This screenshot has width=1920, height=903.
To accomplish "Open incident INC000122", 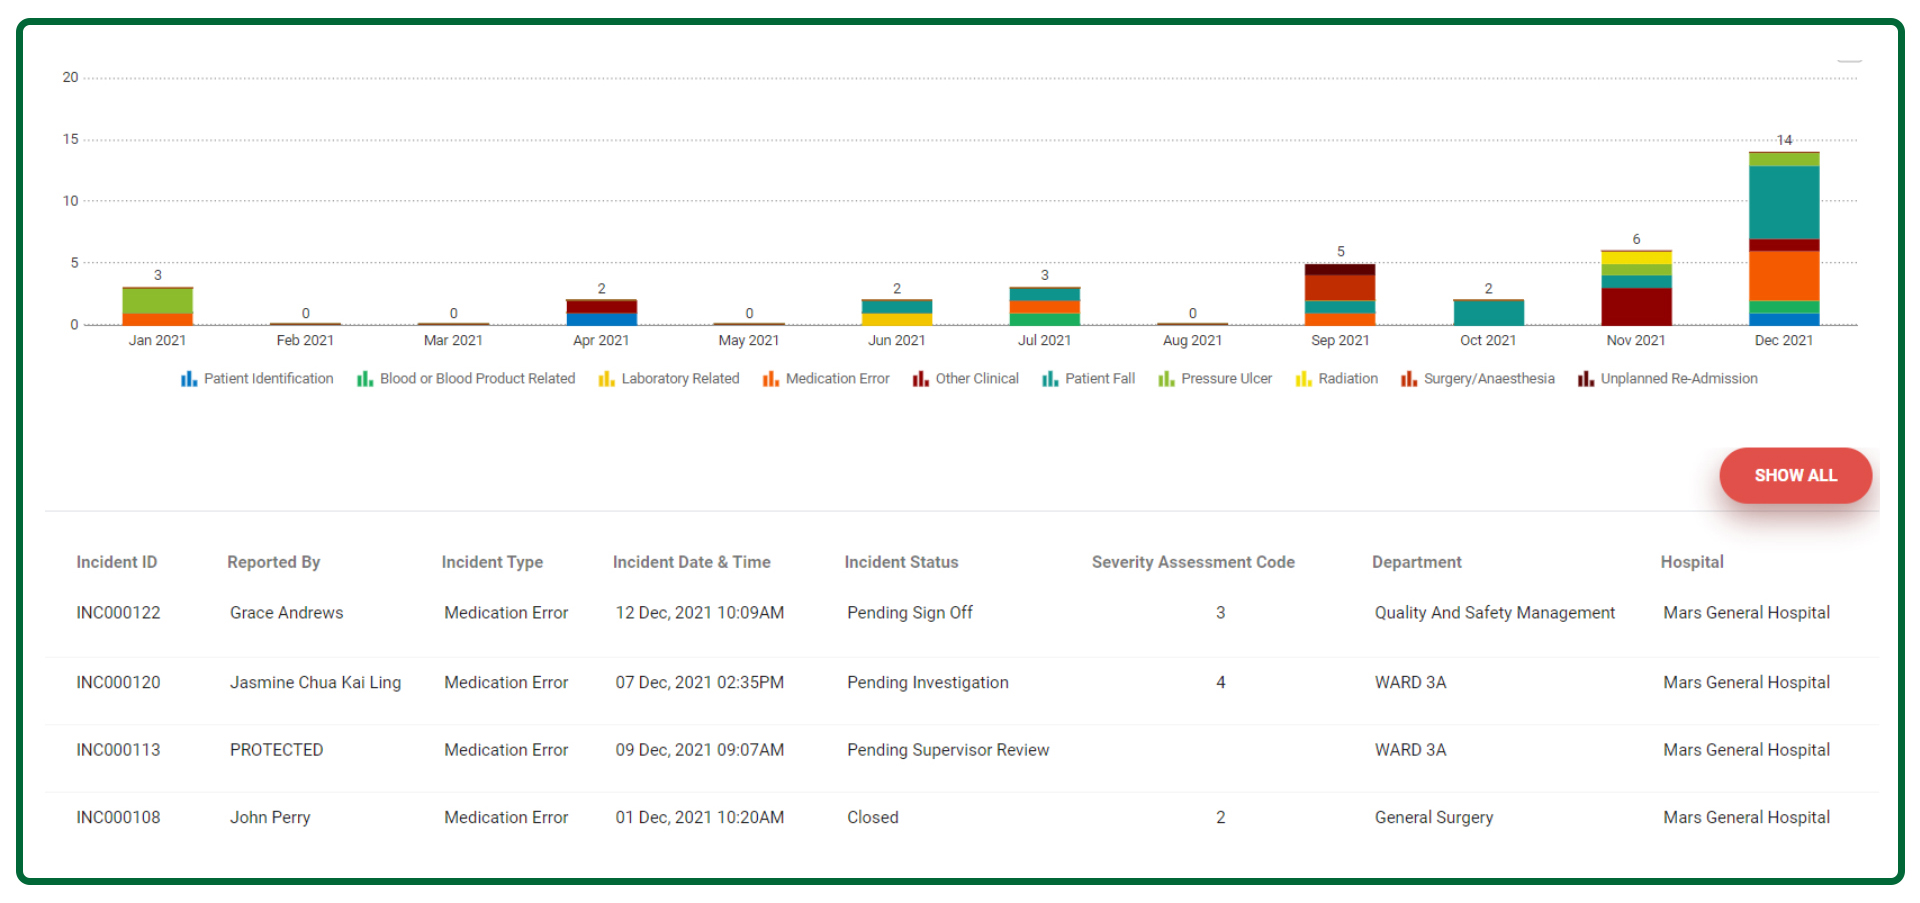I will (118, 613).
